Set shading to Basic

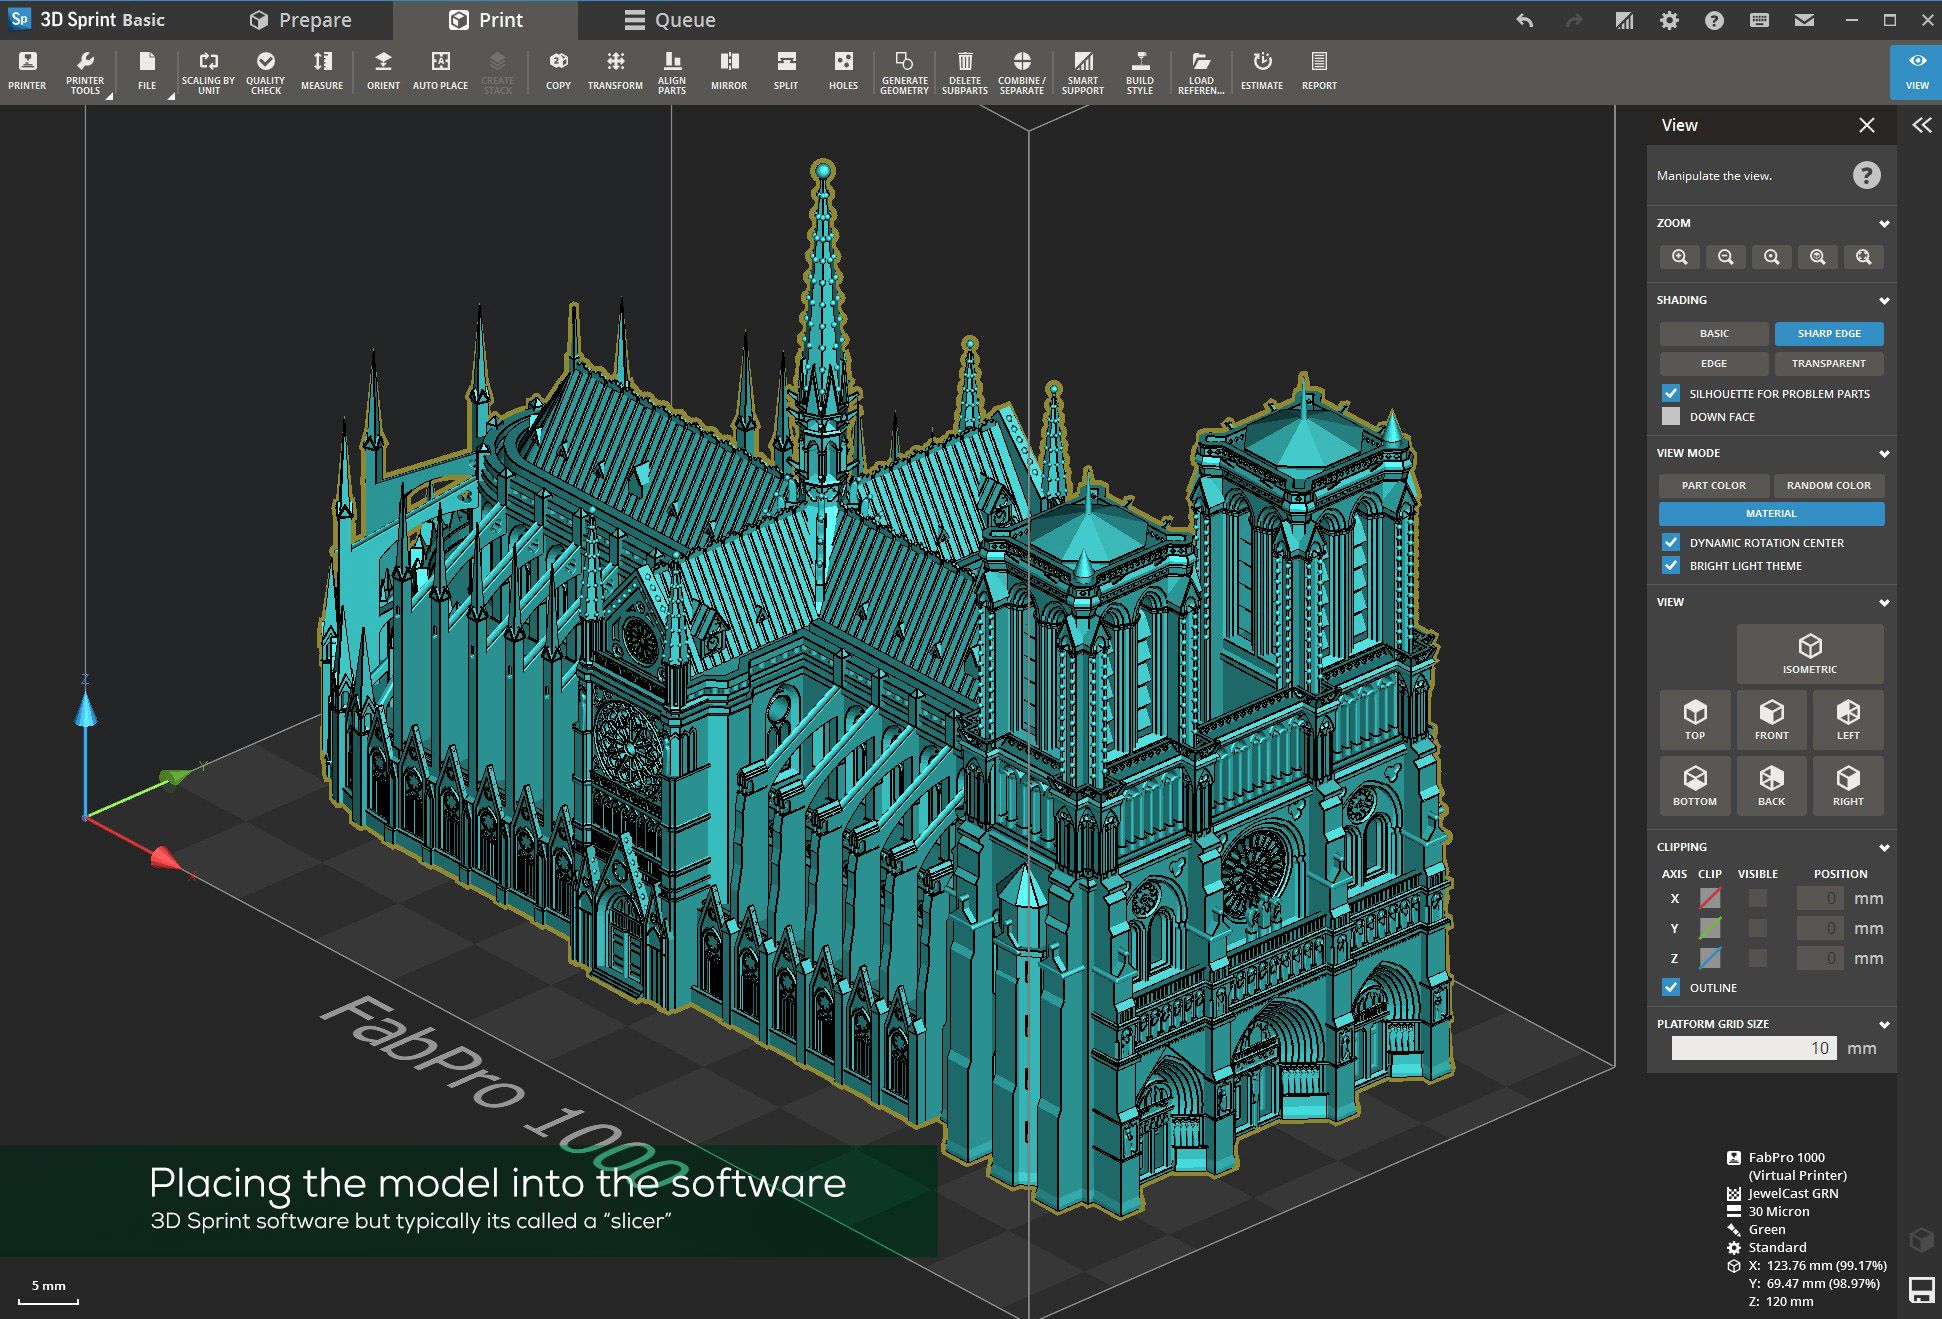1714,333
